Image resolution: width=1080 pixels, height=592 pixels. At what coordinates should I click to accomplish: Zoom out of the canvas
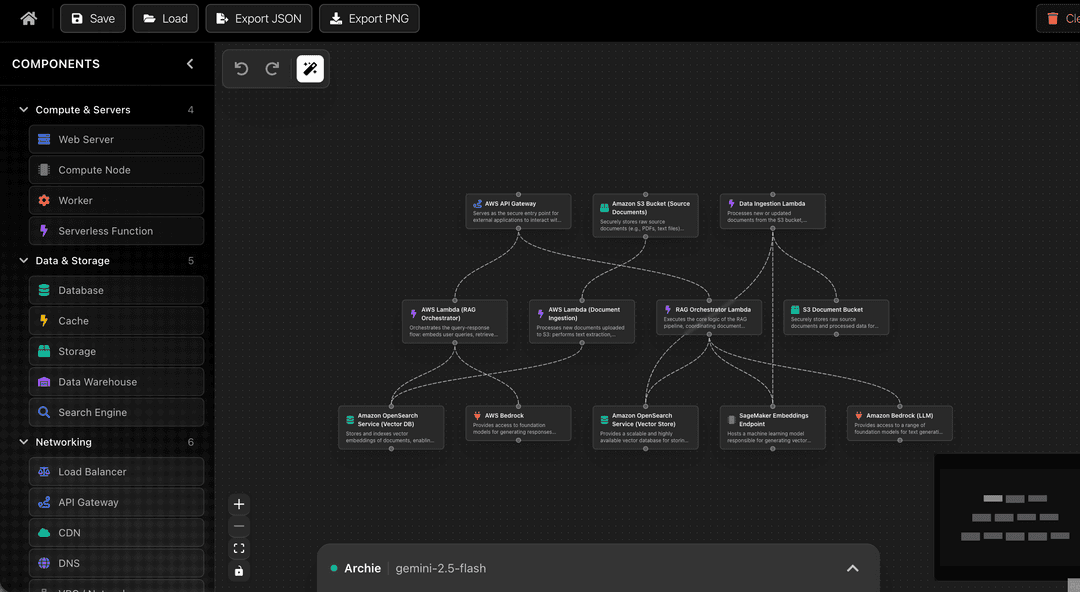pos(238,526)
